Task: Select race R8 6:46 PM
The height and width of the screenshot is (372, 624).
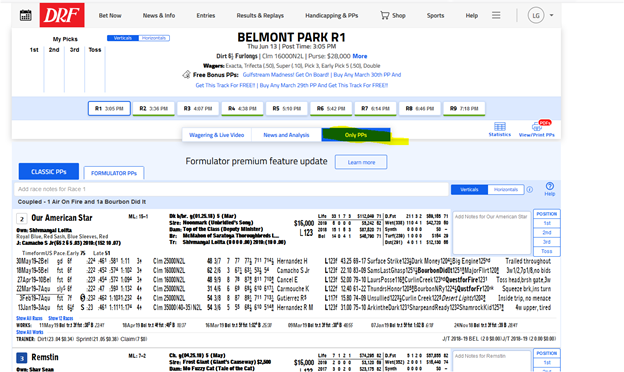Action: pyautogui.click(x=420, y=108)
